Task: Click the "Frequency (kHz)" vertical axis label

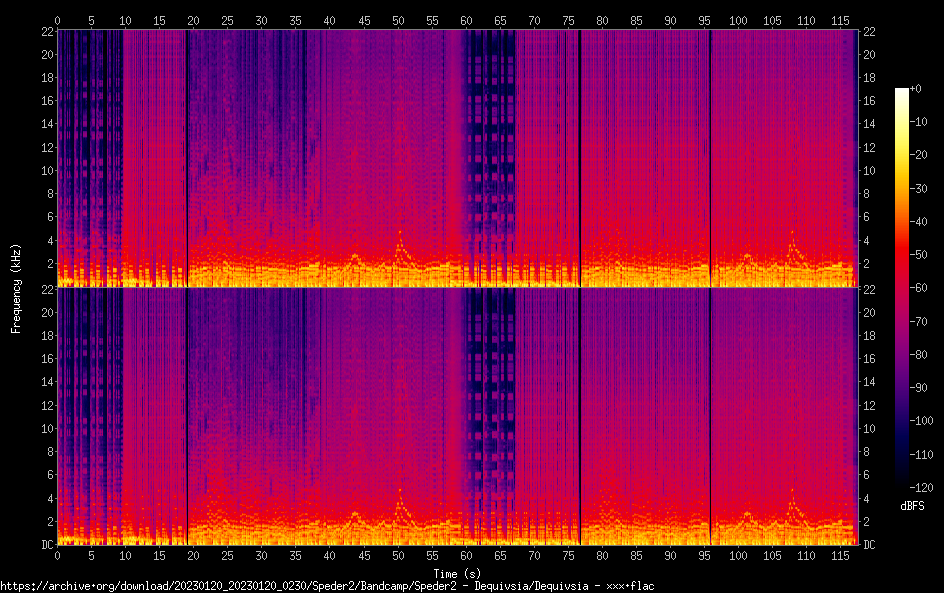Action: click(16, 288)
